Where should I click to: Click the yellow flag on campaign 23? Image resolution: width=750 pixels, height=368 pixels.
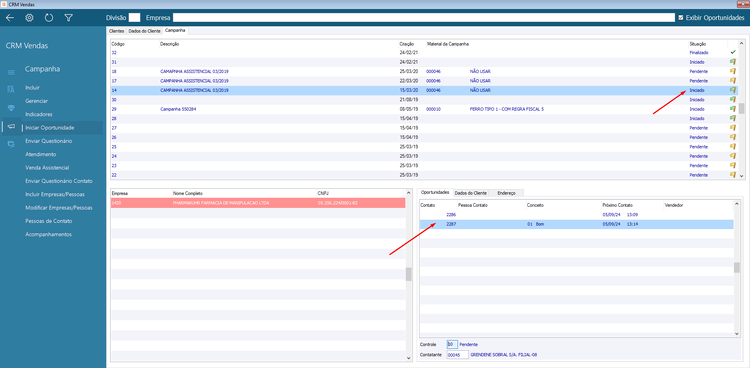[733, 166]
